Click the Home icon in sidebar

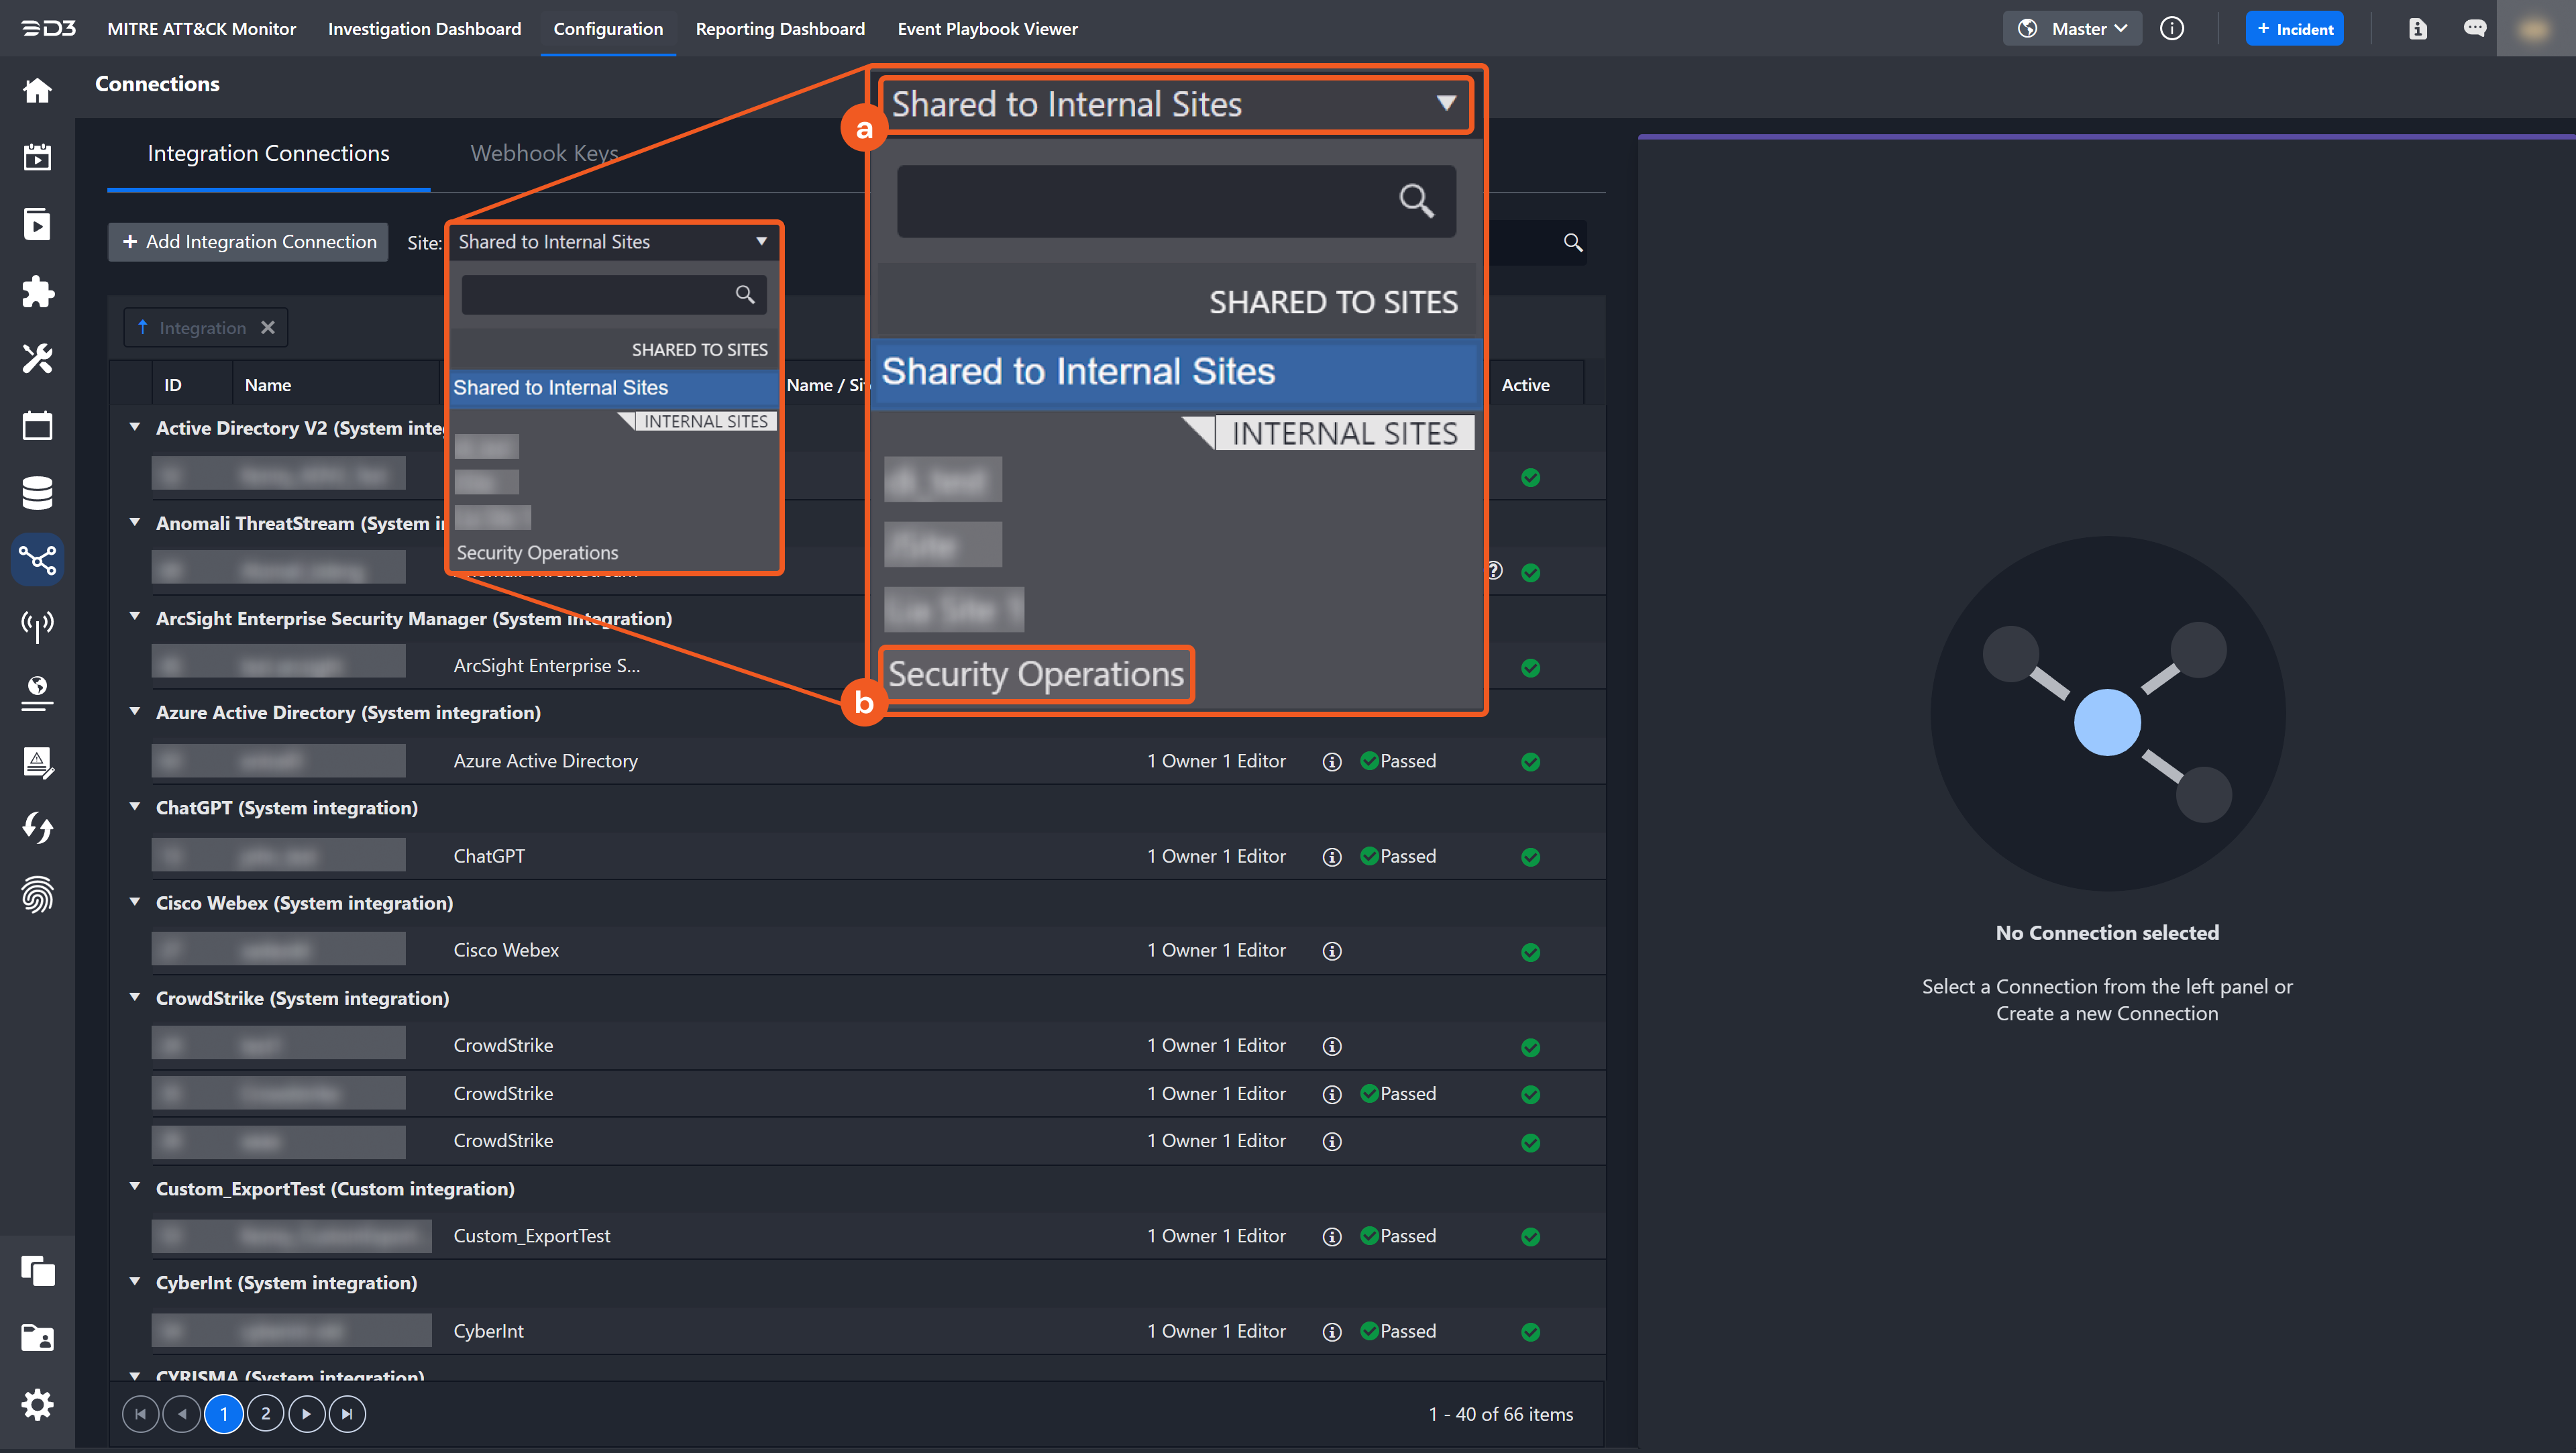(37, 90)
